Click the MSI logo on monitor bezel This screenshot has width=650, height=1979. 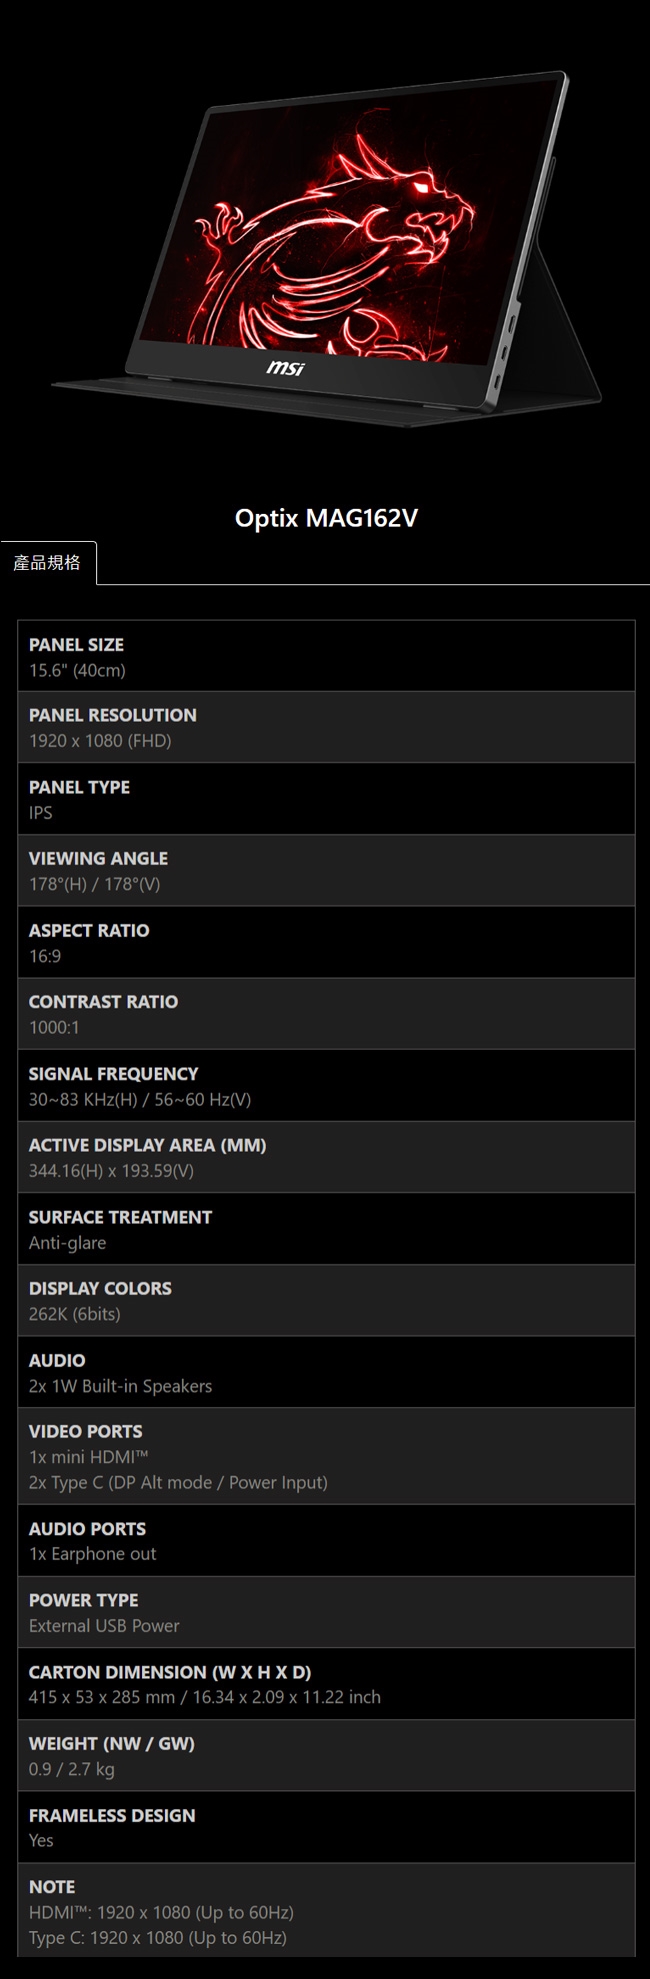[285, 369]
